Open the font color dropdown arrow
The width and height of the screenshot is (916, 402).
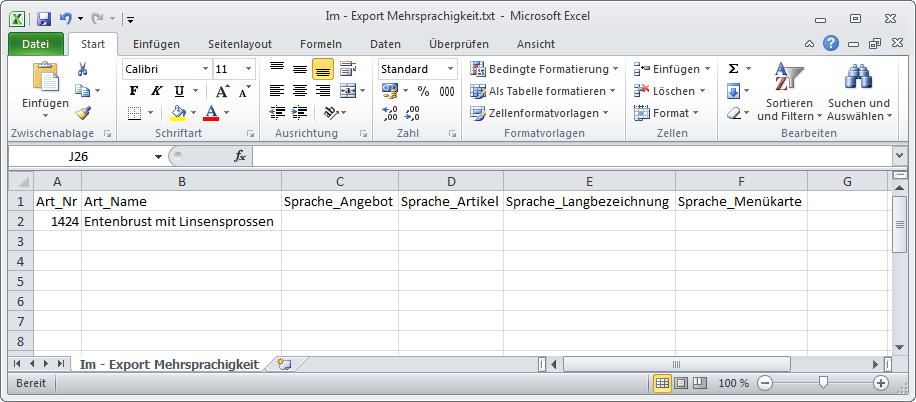click(227, 113)
